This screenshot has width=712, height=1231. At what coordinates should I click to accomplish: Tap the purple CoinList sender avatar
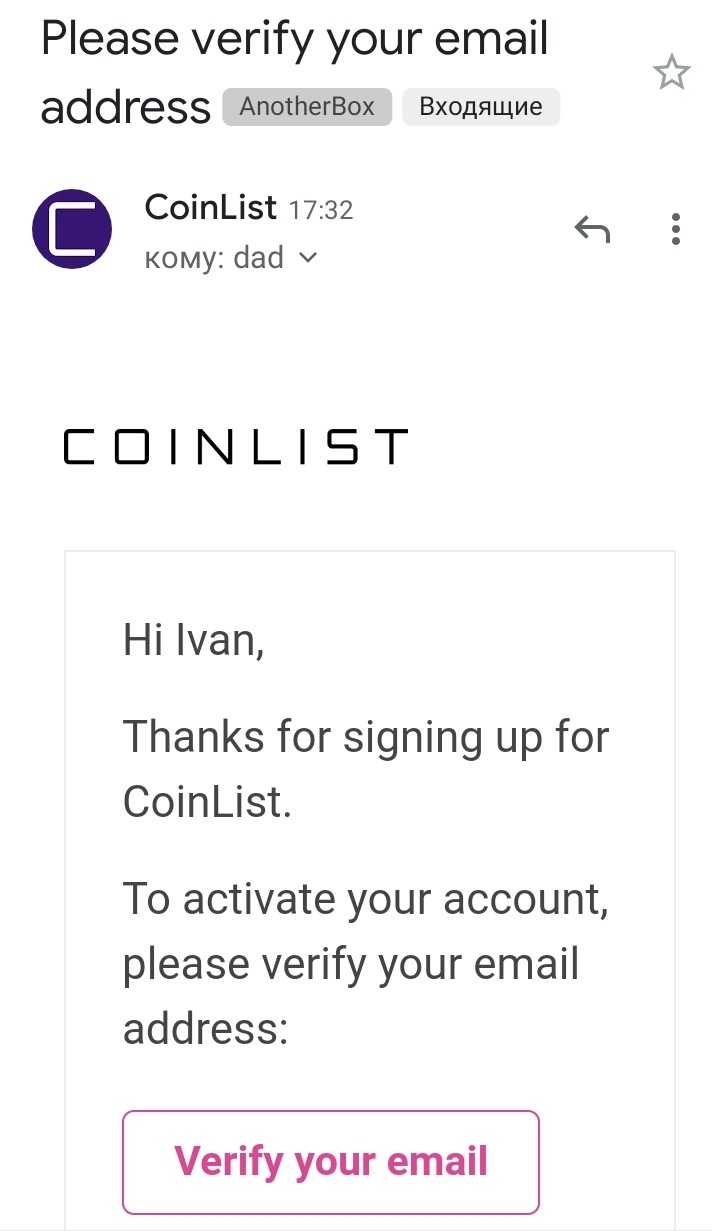72,229
